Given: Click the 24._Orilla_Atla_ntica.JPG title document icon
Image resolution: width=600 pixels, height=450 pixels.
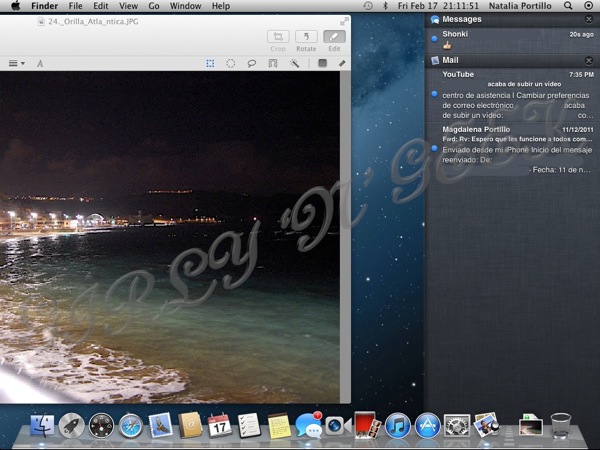Looking at the screenshot, I should 41,22.
